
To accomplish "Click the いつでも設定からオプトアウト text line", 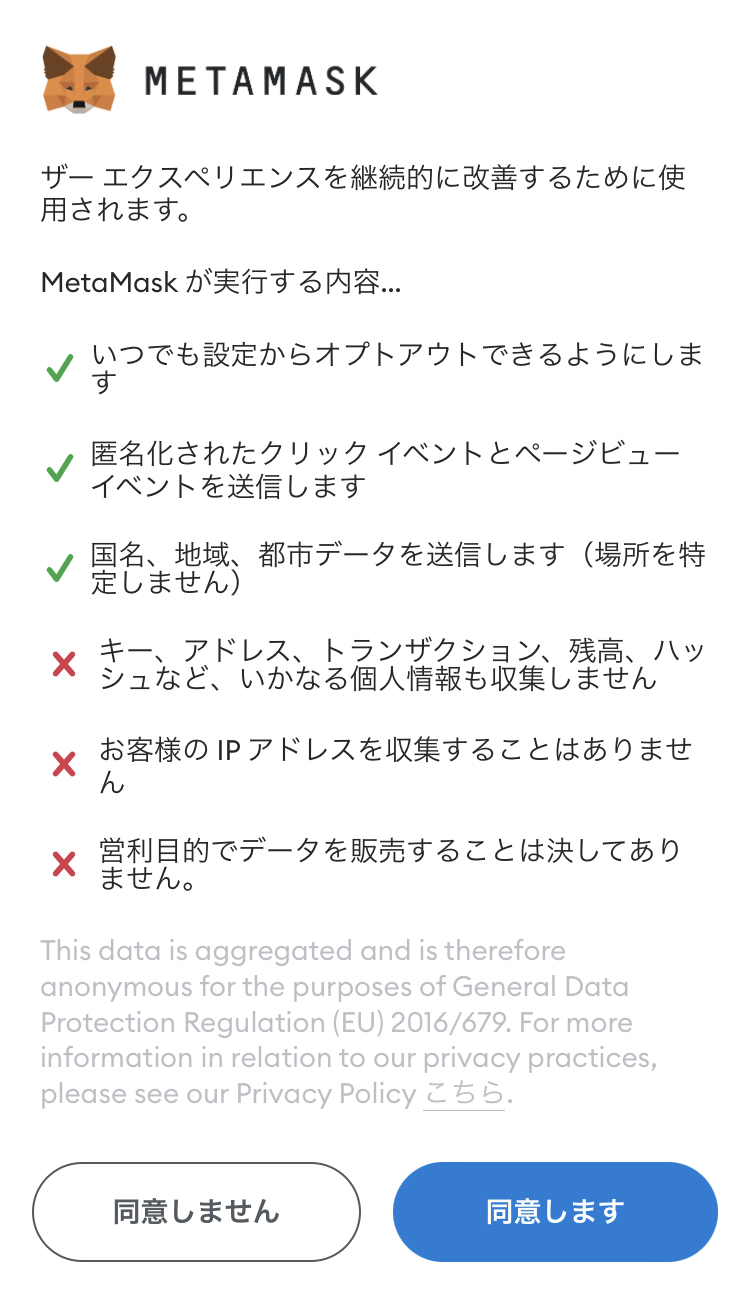I will point(398,368).
